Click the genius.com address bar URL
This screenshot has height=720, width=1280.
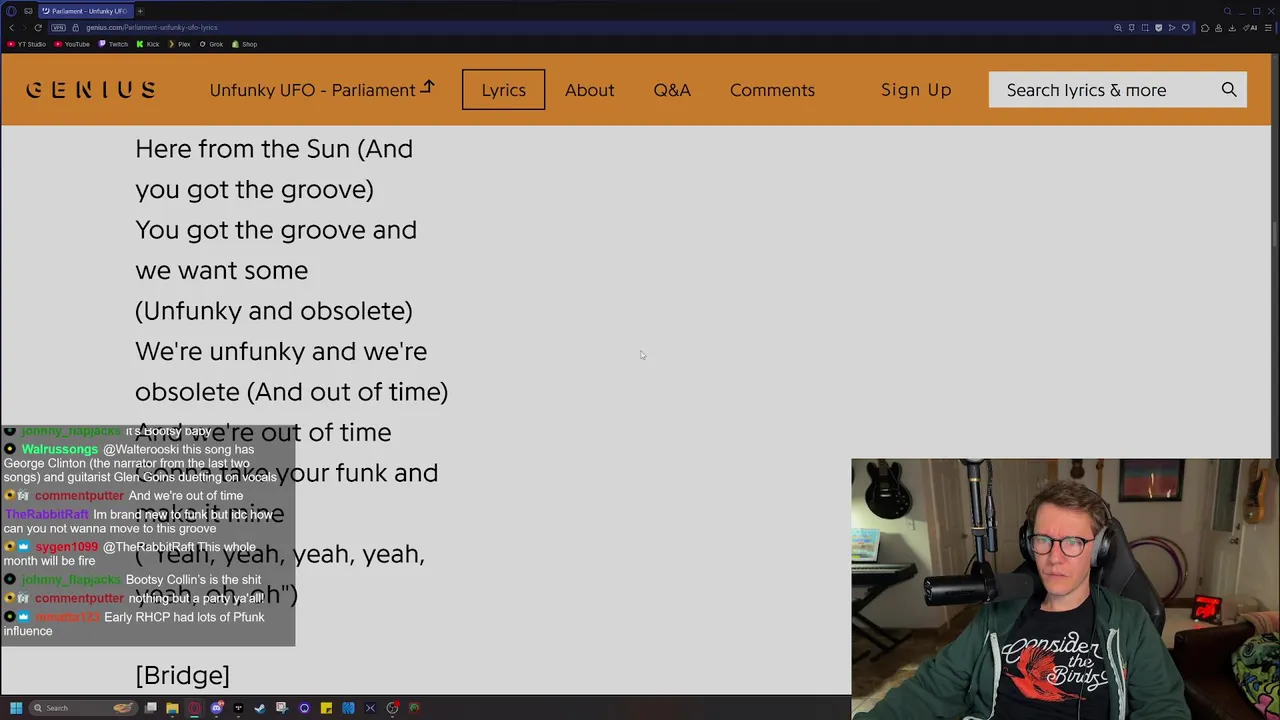pyautogui.click(x=152, y=28)
